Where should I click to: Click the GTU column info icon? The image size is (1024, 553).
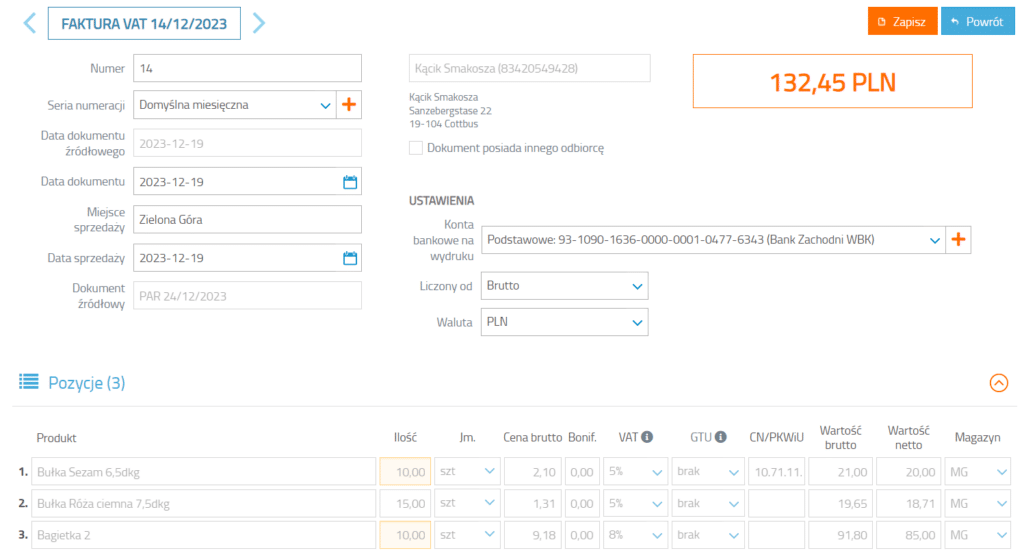pos(723,437)
